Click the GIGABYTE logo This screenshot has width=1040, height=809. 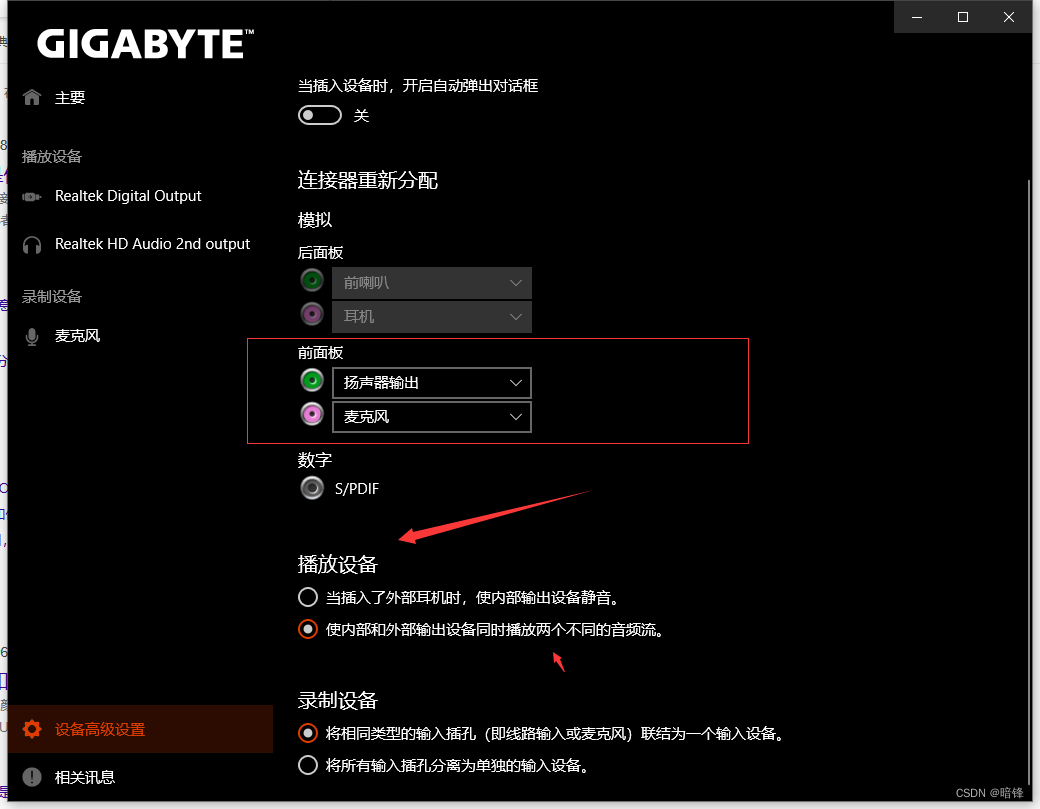[x=145, y=44]
